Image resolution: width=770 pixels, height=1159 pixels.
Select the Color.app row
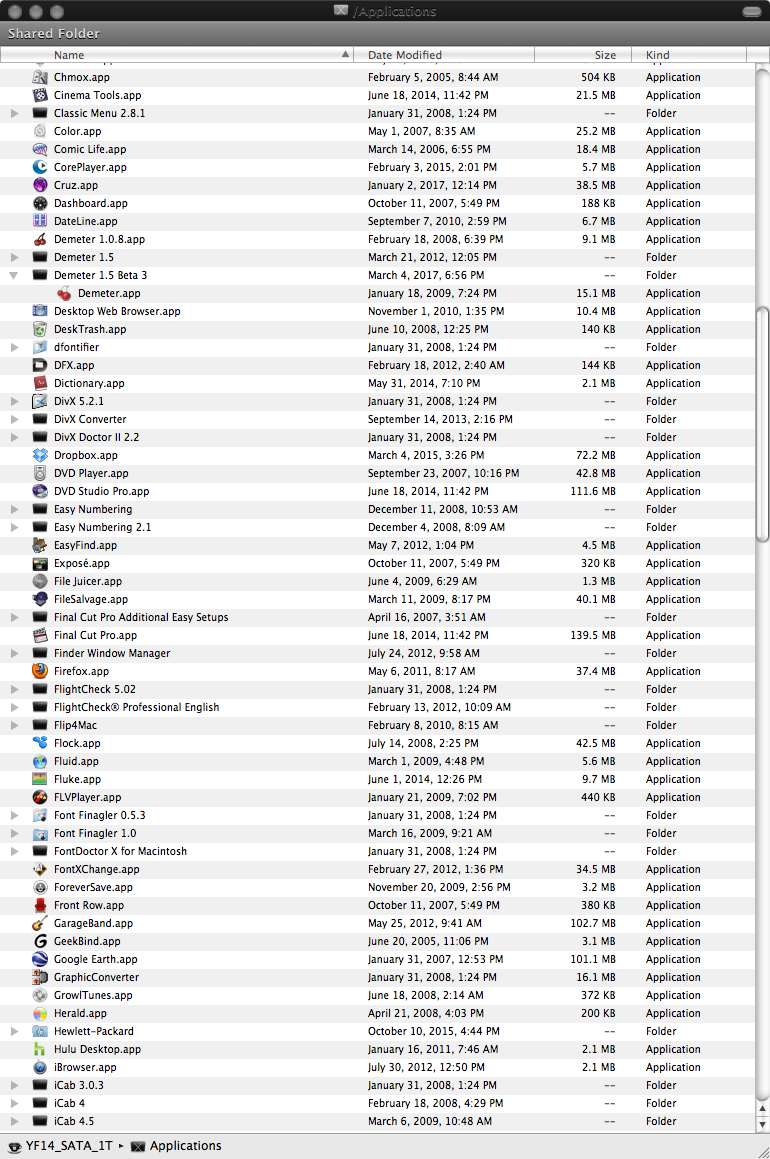click(378, 131)
